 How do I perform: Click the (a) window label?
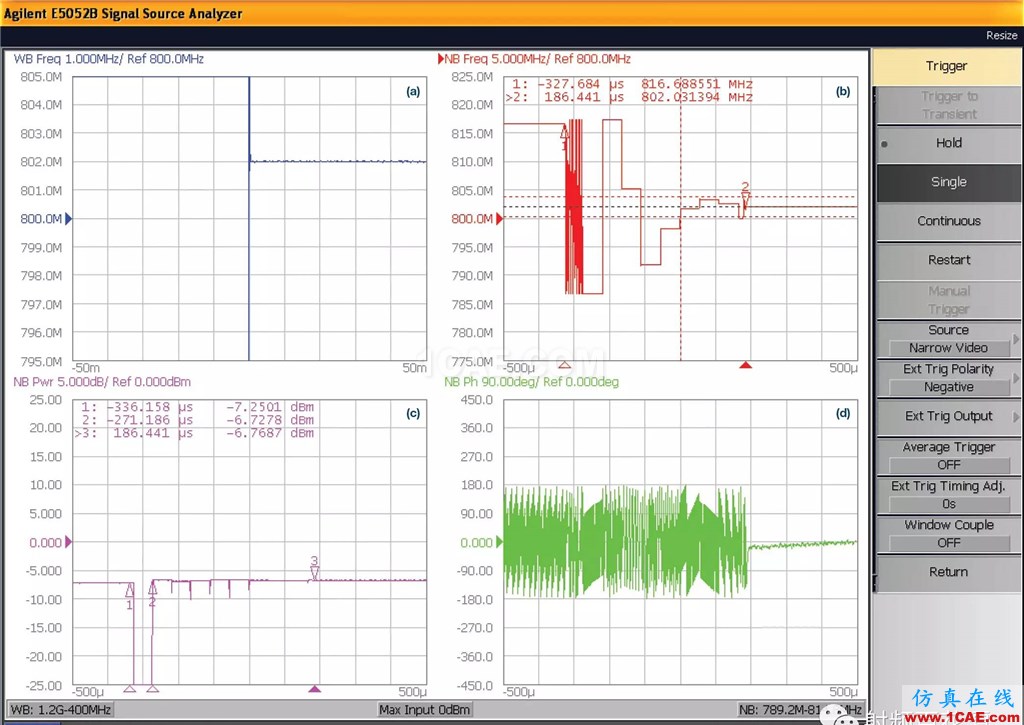pos(413,91)
